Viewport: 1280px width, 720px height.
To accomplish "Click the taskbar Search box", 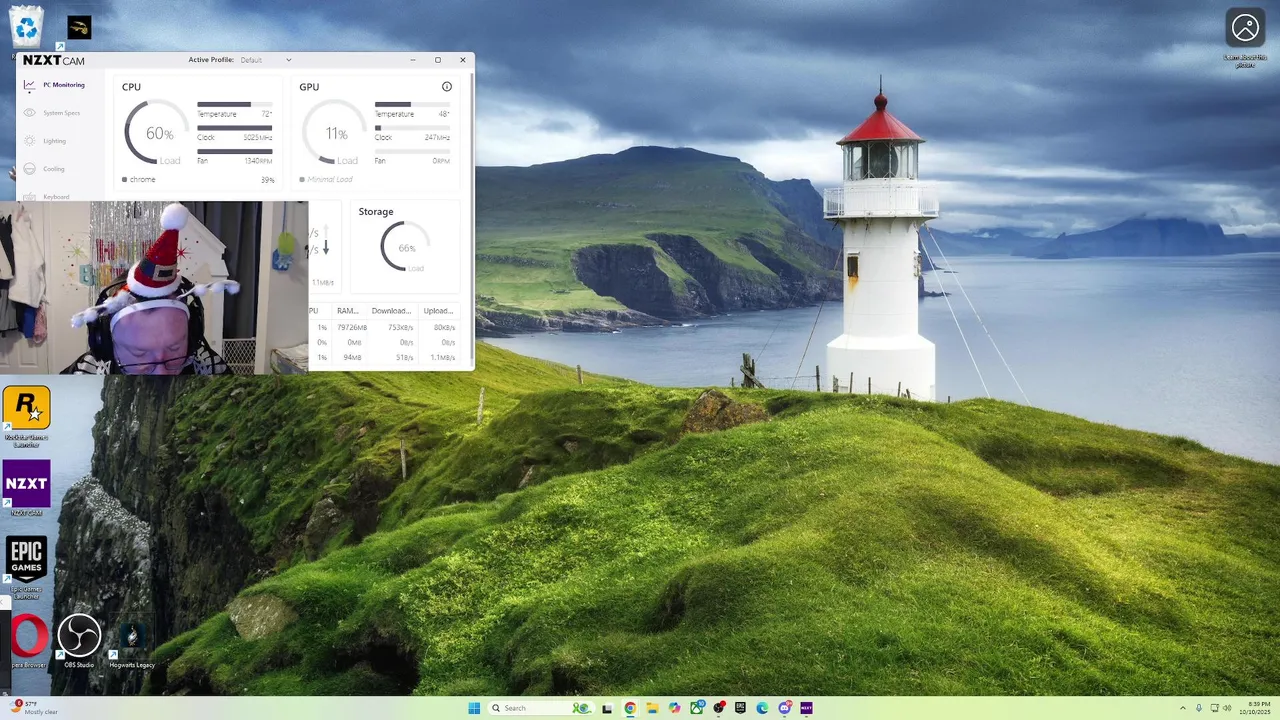I will [x=539, y=708].
